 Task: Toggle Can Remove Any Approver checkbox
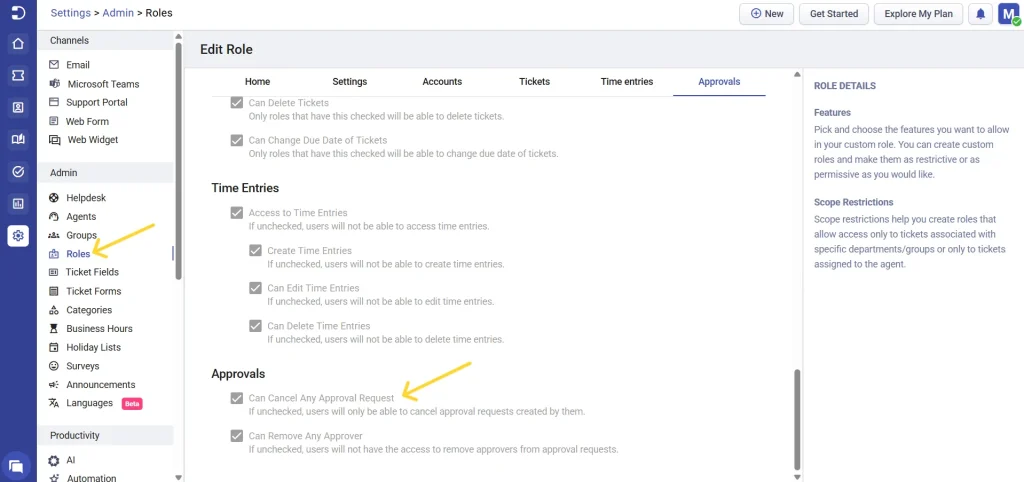coord(237,436)
